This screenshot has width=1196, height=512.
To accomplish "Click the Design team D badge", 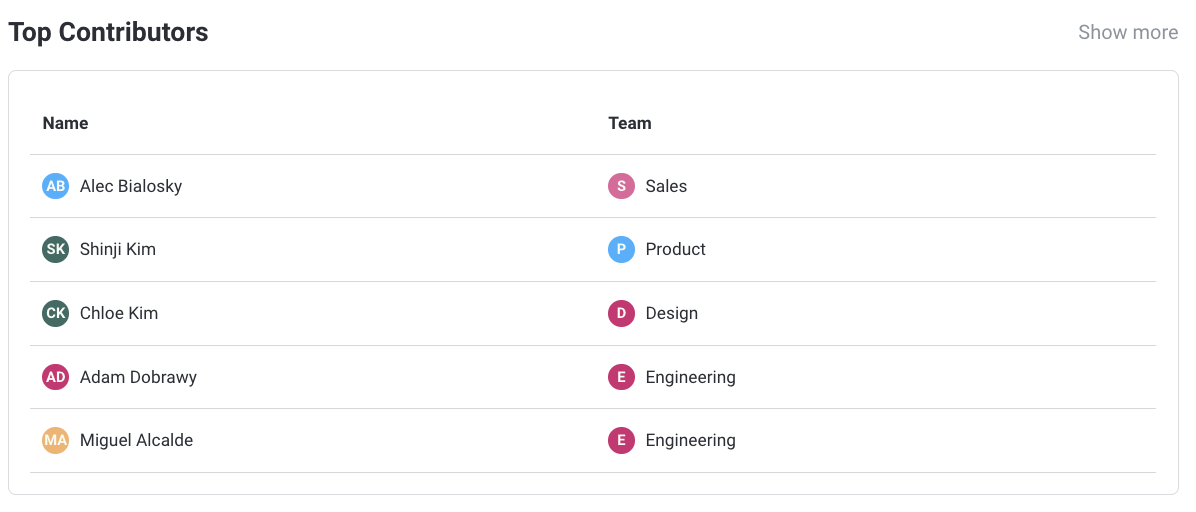I will pyautogui.click(x=621, y=313).
